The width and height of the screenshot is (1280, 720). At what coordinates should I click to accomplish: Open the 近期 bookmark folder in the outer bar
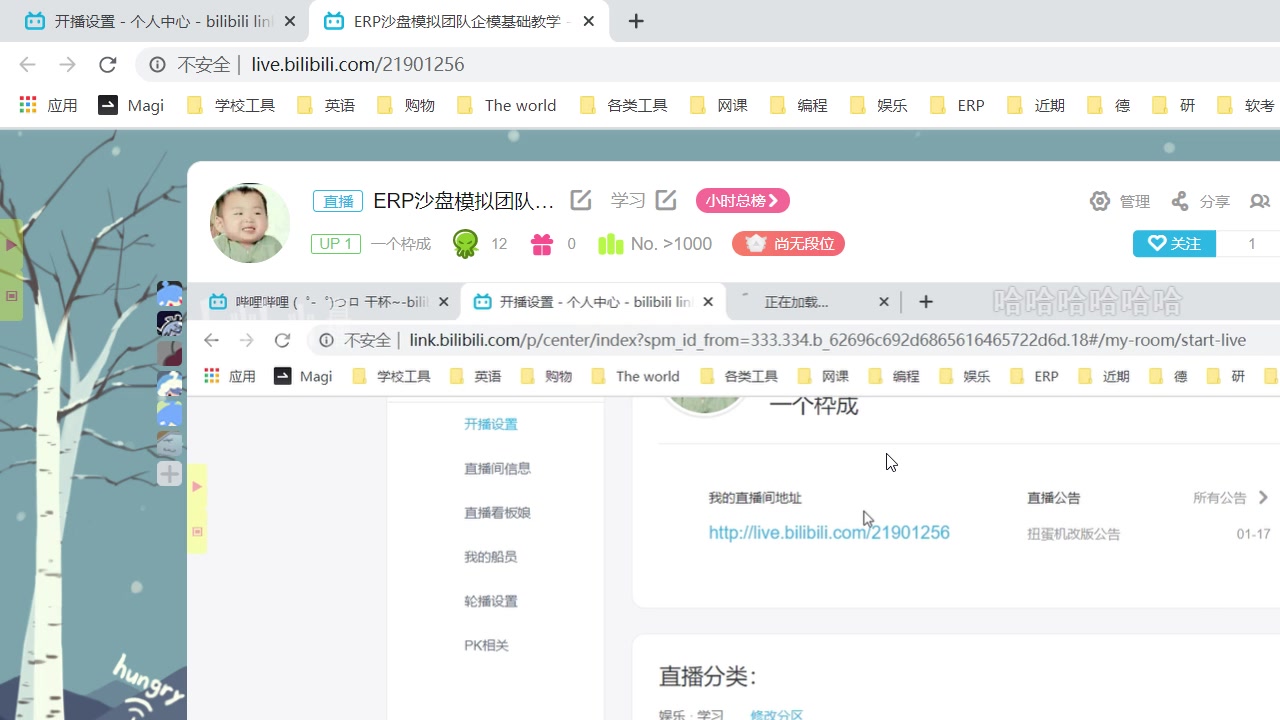pos(1036,105)
